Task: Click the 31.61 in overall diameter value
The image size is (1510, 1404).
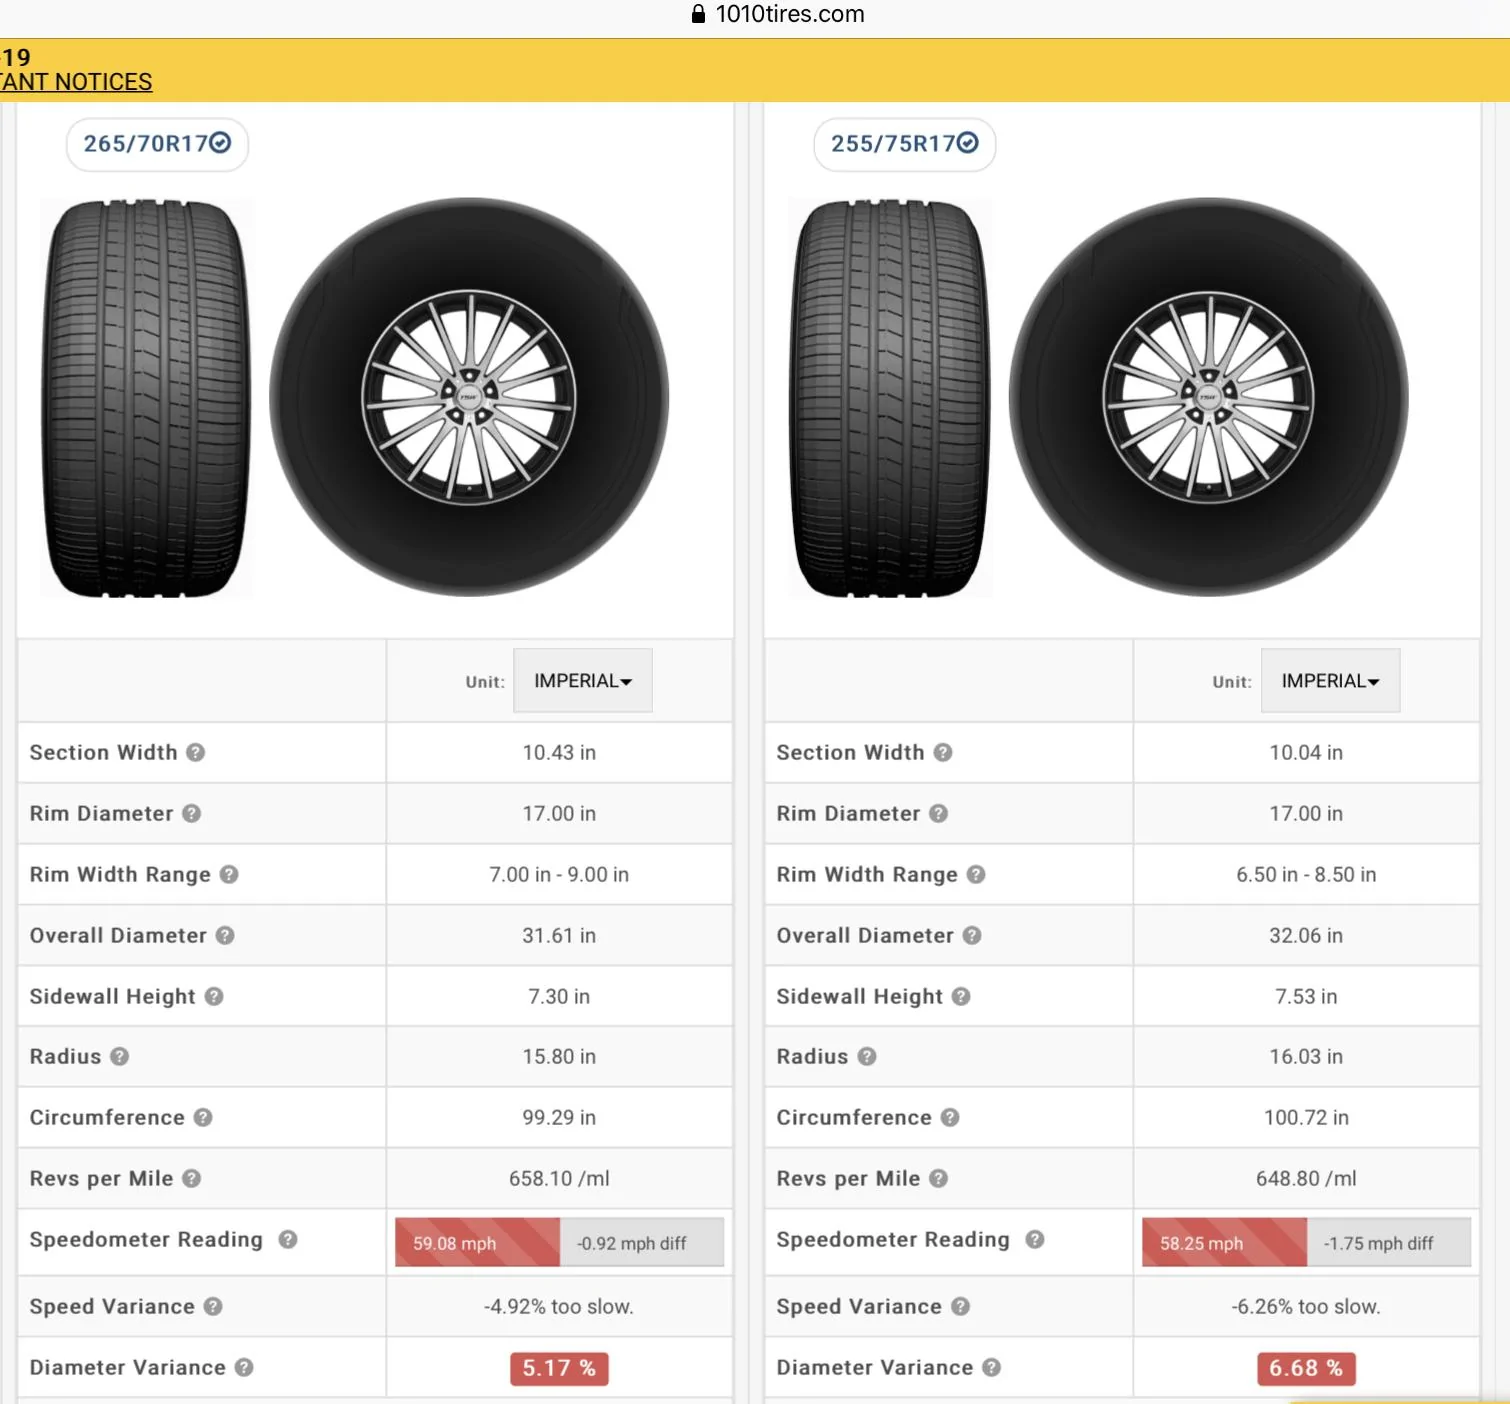Action: coord(559,935)
